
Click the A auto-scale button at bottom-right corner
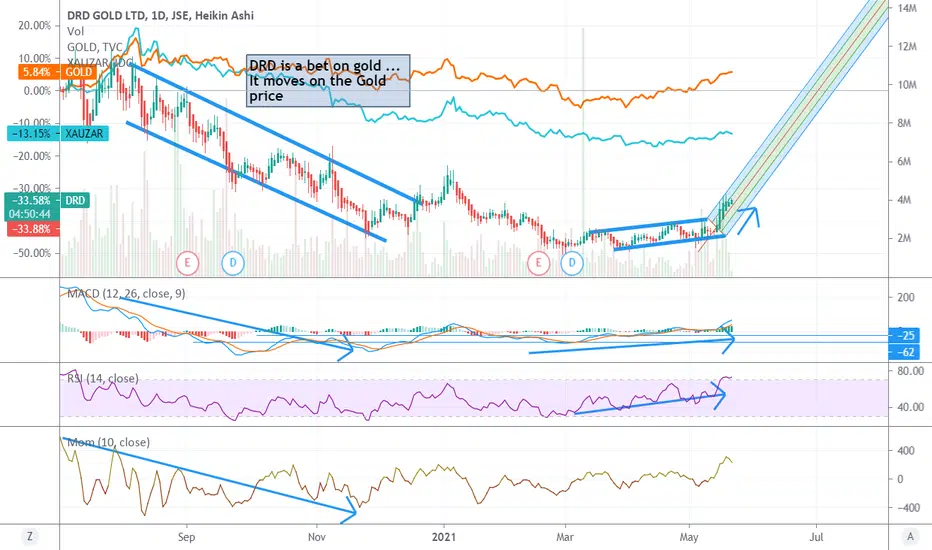pyautogui.click(x=909, y=537)
